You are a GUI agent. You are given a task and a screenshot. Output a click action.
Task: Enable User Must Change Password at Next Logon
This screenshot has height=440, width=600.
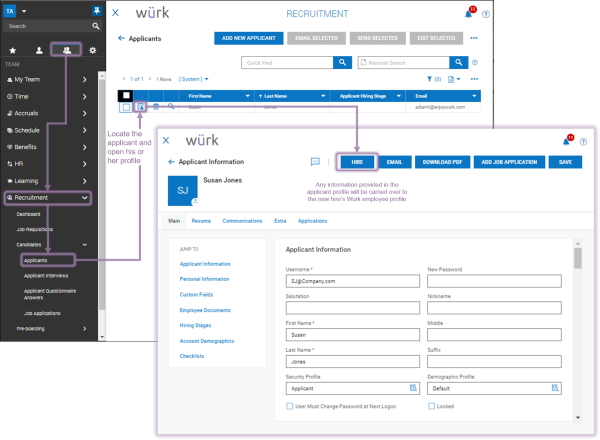290,406
